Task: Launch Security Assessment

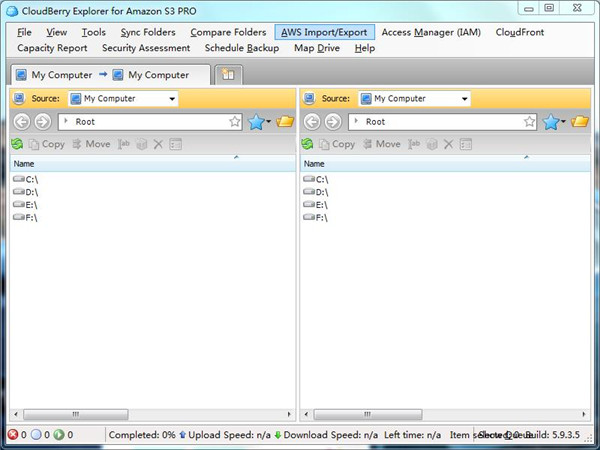Action: (x=146, y=48)
